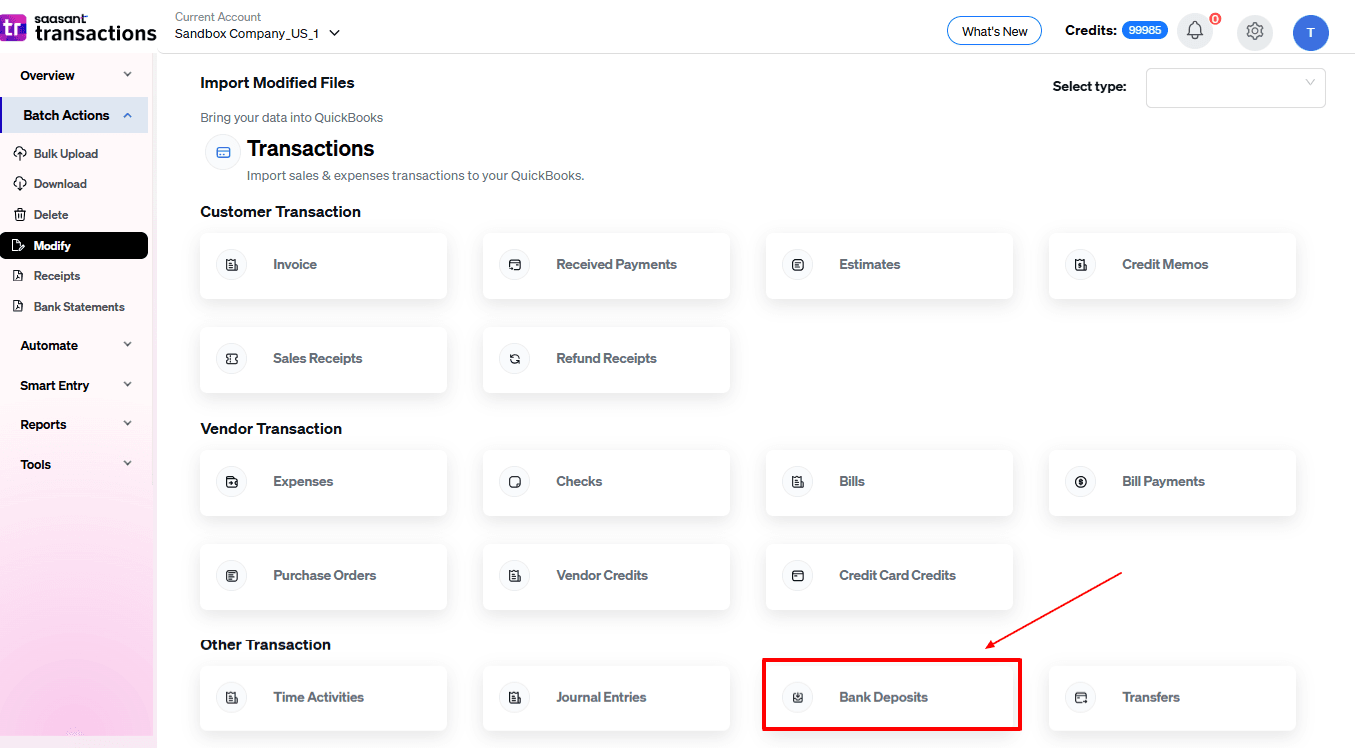Viewport: 1355px width, 748px height.
Task: Click the notification bell icon
Action: pos(1195,31)
